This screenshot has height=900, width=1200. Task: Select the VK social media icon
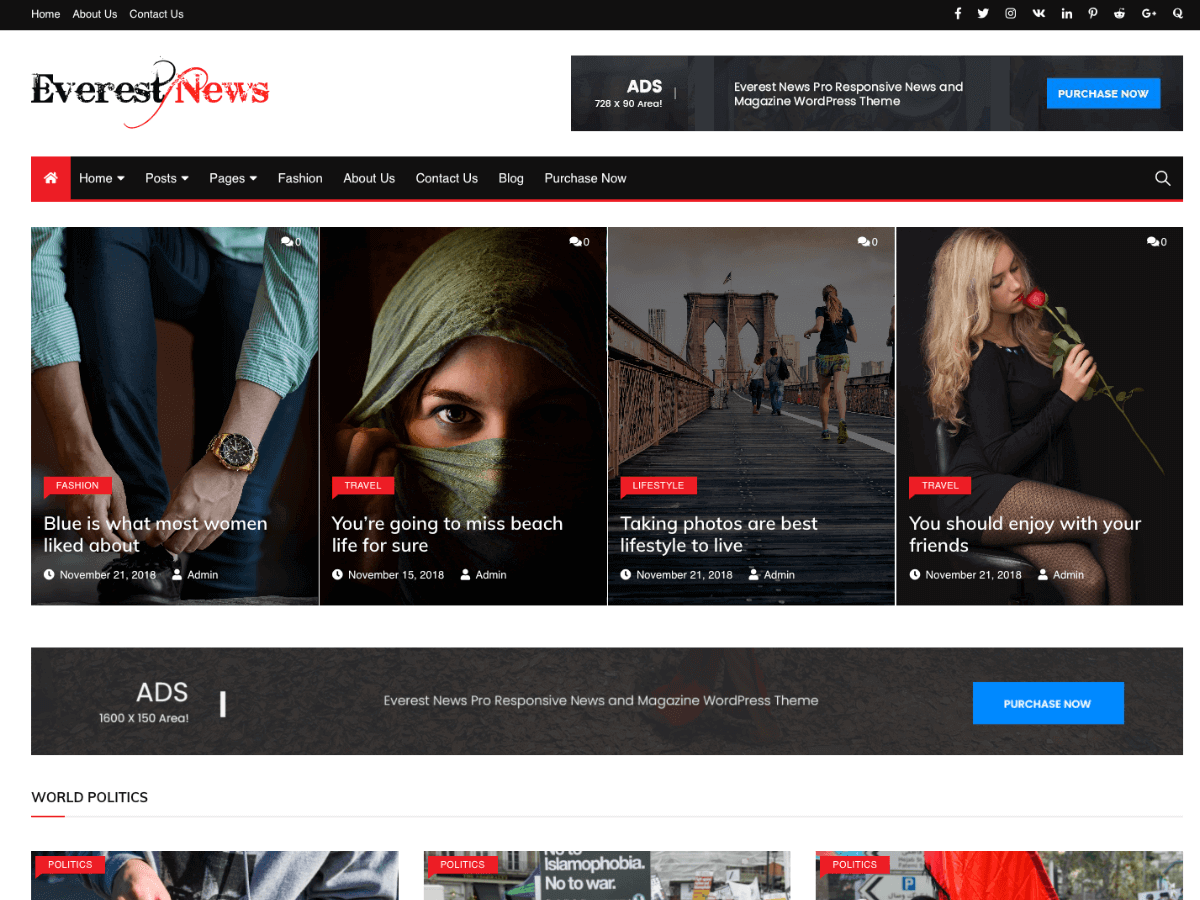coord(1038,13)
